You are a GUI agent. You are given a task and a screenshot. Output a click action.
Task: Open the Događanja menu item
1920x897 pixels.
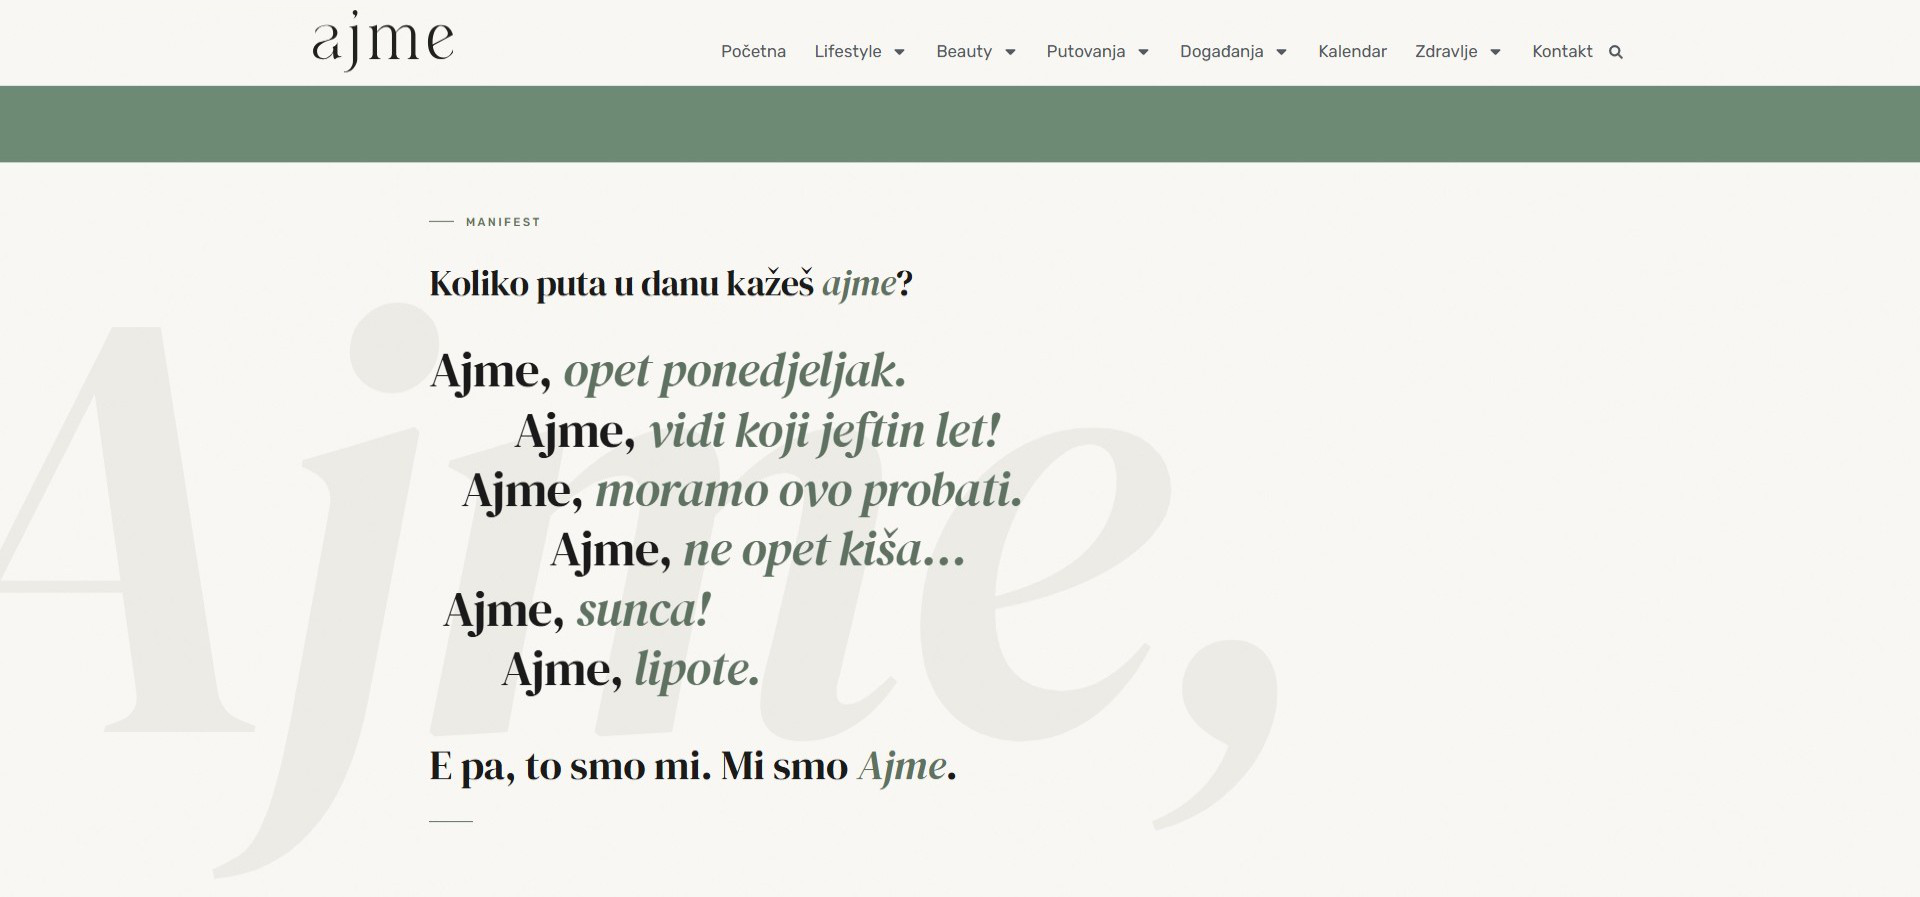1221,51
